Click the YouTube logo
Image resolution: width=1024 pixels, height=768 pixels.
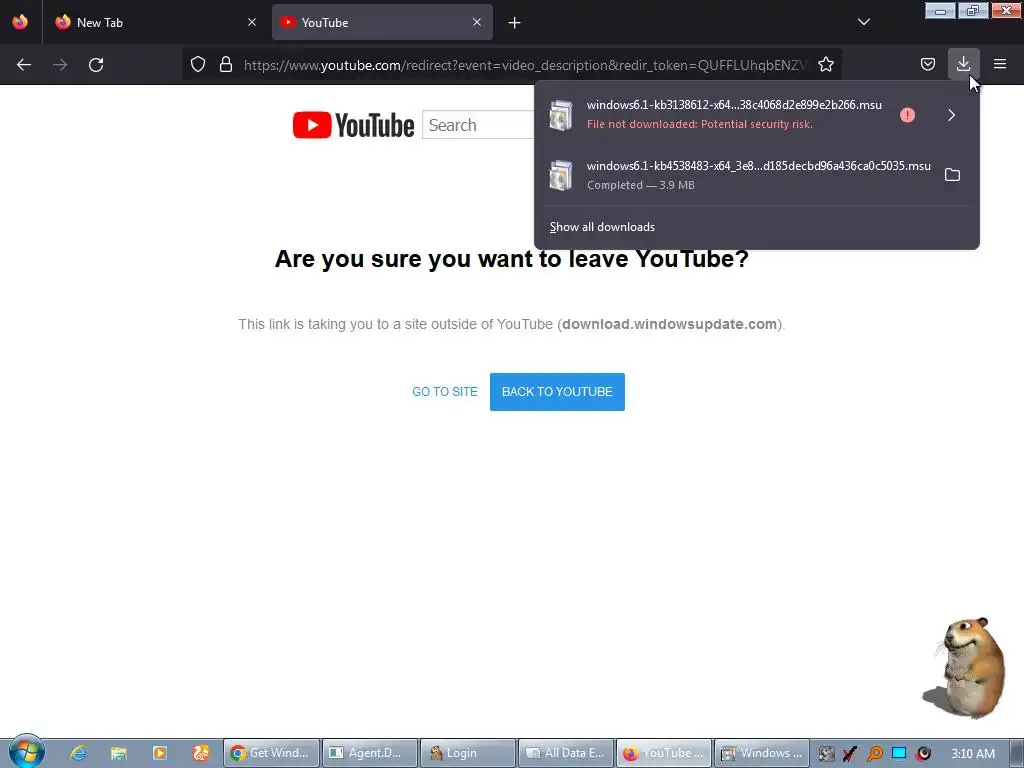coord(353,125)
